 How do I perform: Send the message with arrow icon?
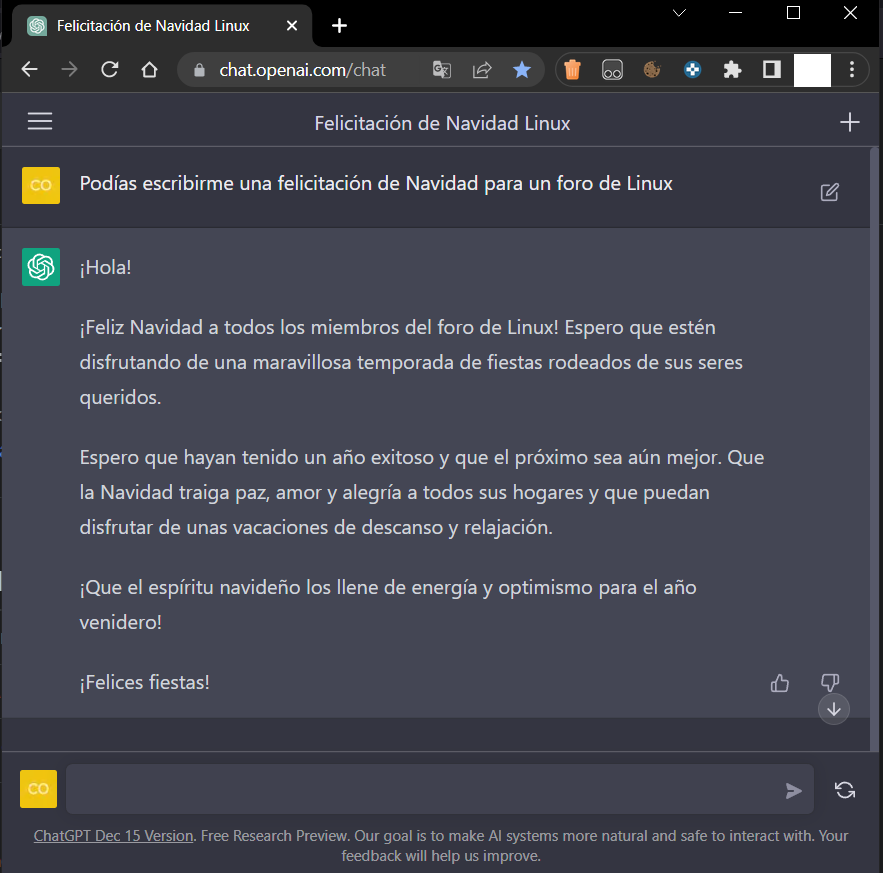[x=793, y=790]
